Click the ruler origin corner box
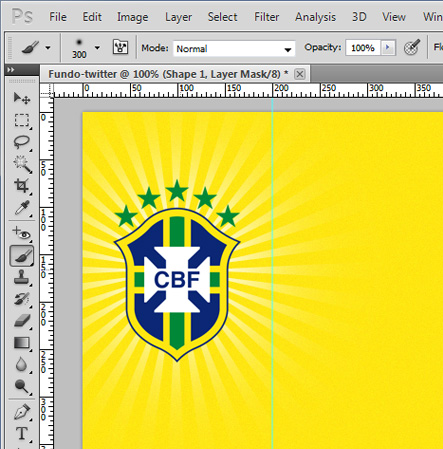 click(46, 90)
